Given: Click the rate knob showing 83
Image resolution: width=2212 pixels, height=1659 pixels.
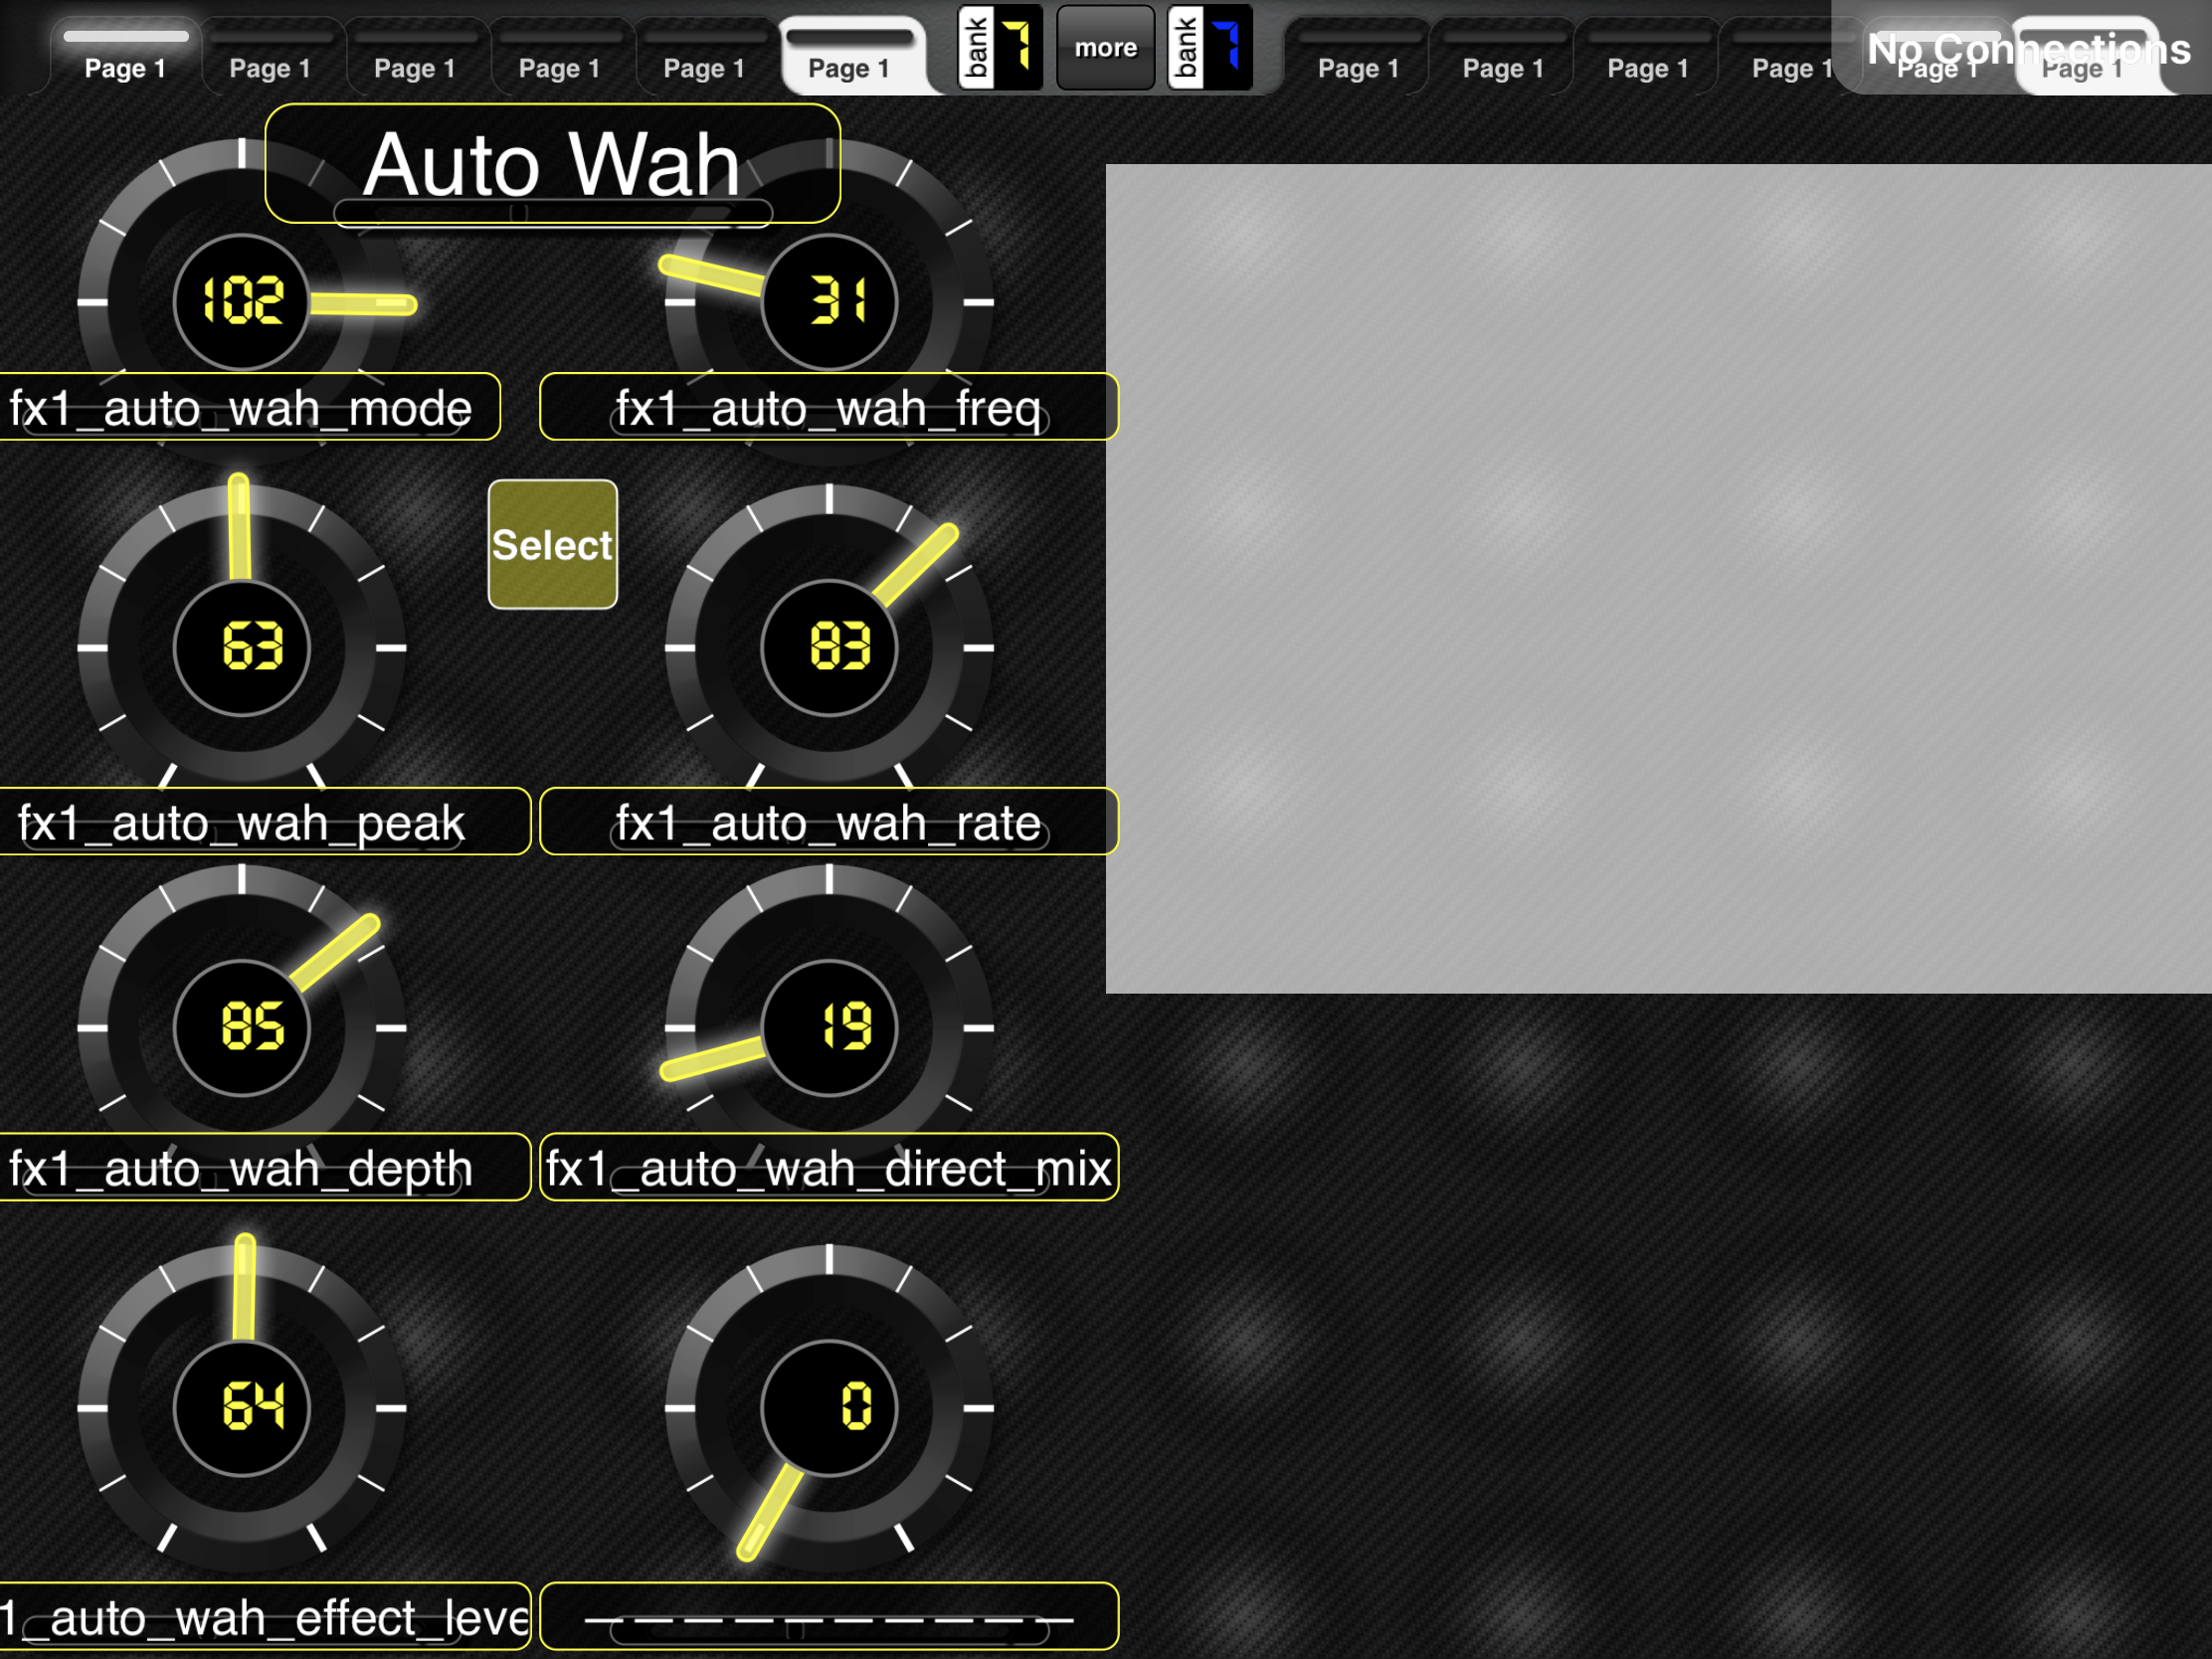Looking at the screenshot, I should [829, 647].
